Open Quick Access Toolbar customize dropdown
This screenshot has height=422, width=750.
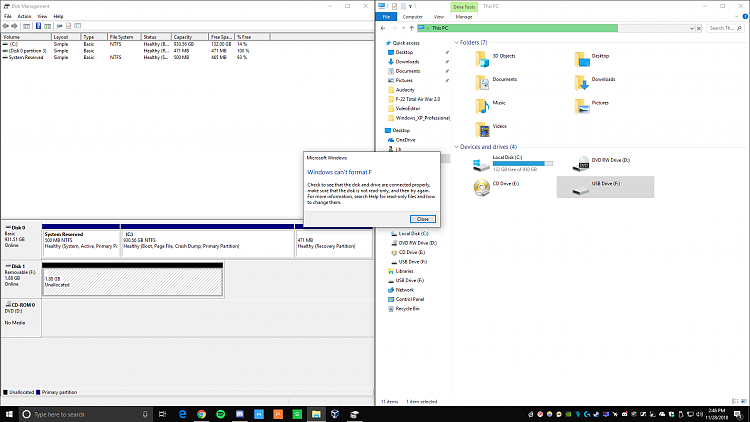click(410, 6)
